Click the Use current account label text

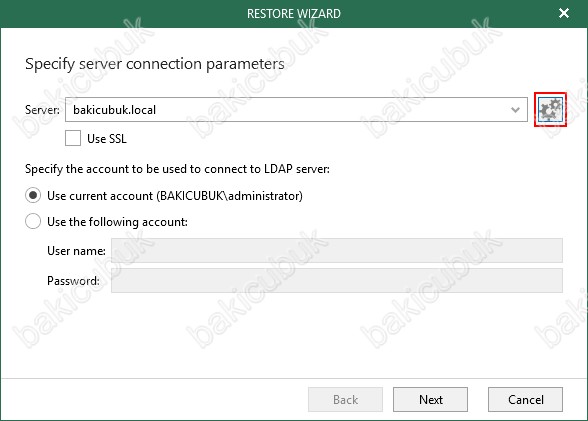tap(175, 196)
